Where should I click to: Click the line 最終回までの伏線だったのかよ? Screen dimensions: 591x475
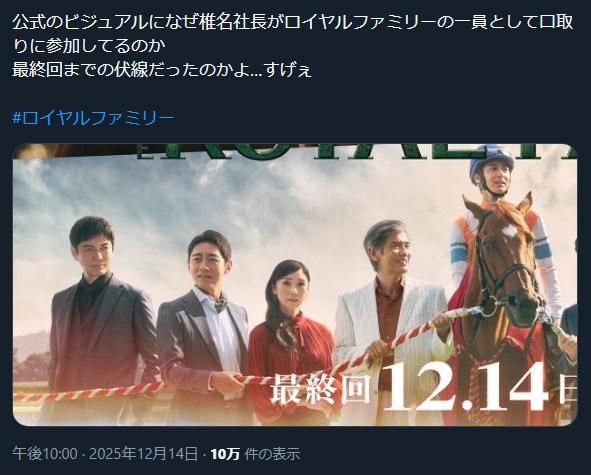pyautogui.click(x=162, y=70)
